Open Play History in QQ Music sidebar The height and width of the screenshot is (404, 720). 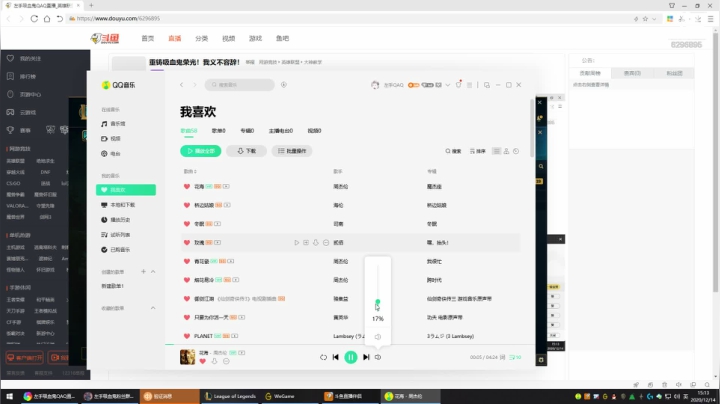(116, 220)
